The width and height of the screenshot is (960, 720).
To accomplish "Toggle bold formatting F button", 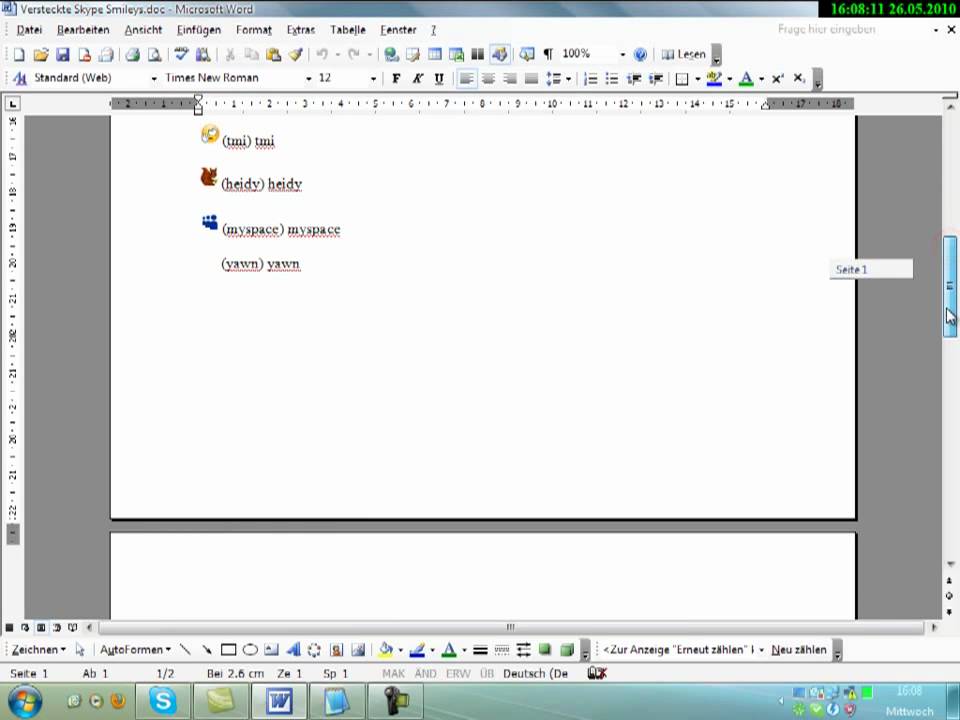I will 396,78.
